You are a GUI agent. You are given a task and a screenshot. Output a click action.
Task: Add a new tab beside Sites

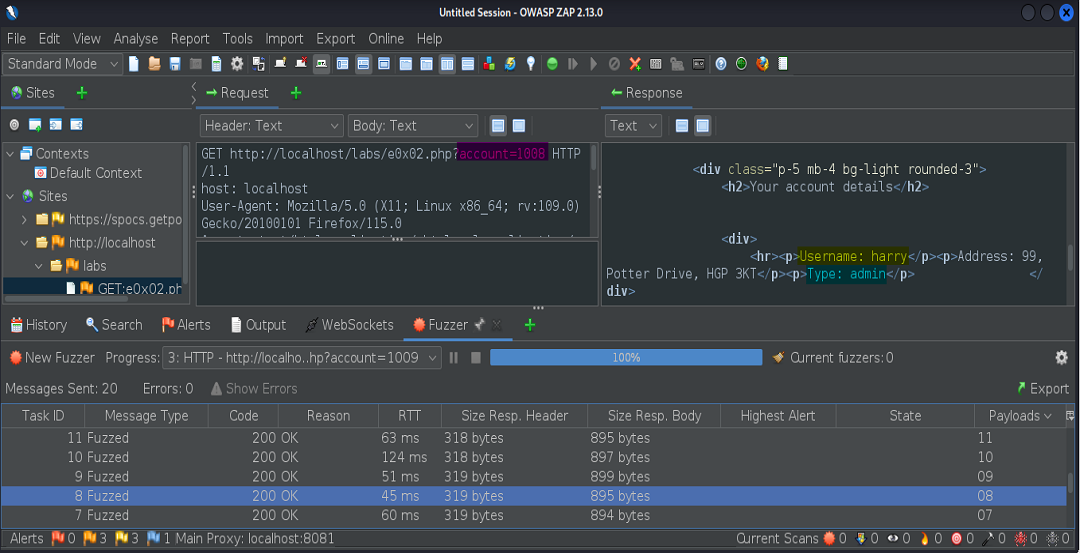(x=81, y=93)
